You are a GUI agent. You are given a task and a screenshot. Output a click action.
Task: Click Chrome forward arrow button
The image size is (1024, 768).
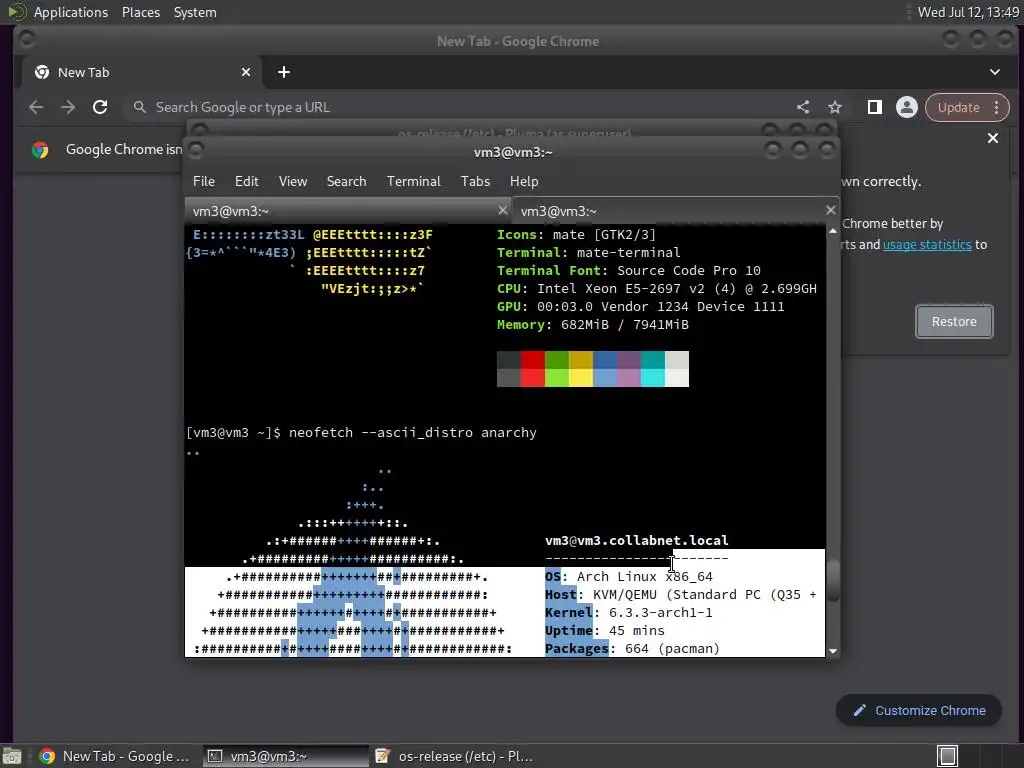coord(68,107)
